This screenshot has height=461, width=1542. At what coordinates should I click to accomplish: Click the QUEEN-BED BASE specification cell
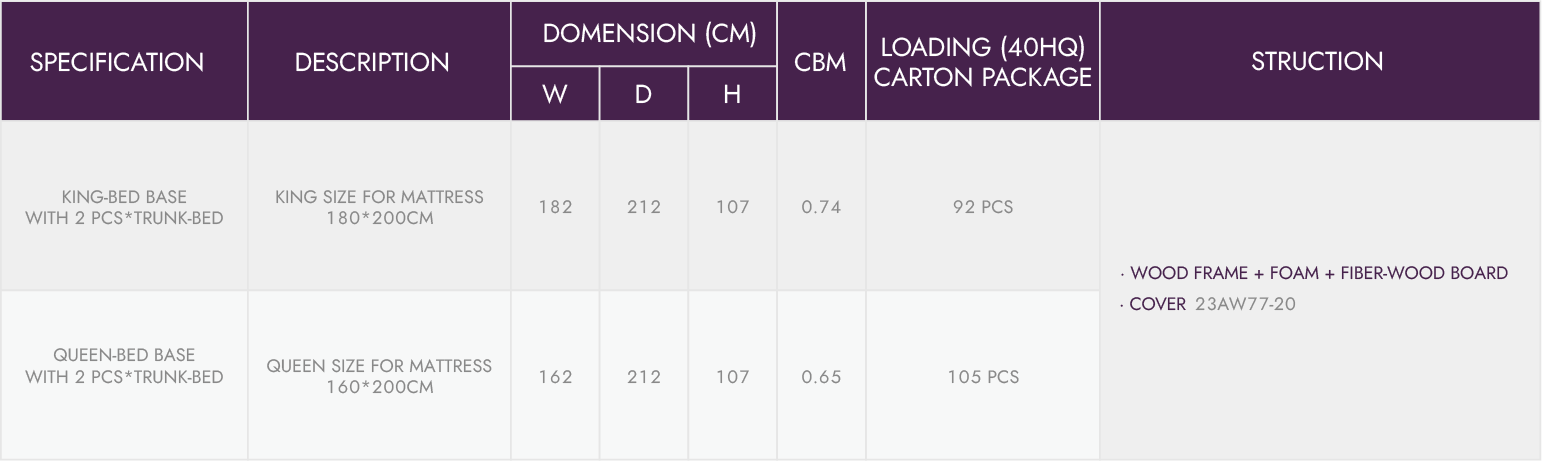click(124, 366)
